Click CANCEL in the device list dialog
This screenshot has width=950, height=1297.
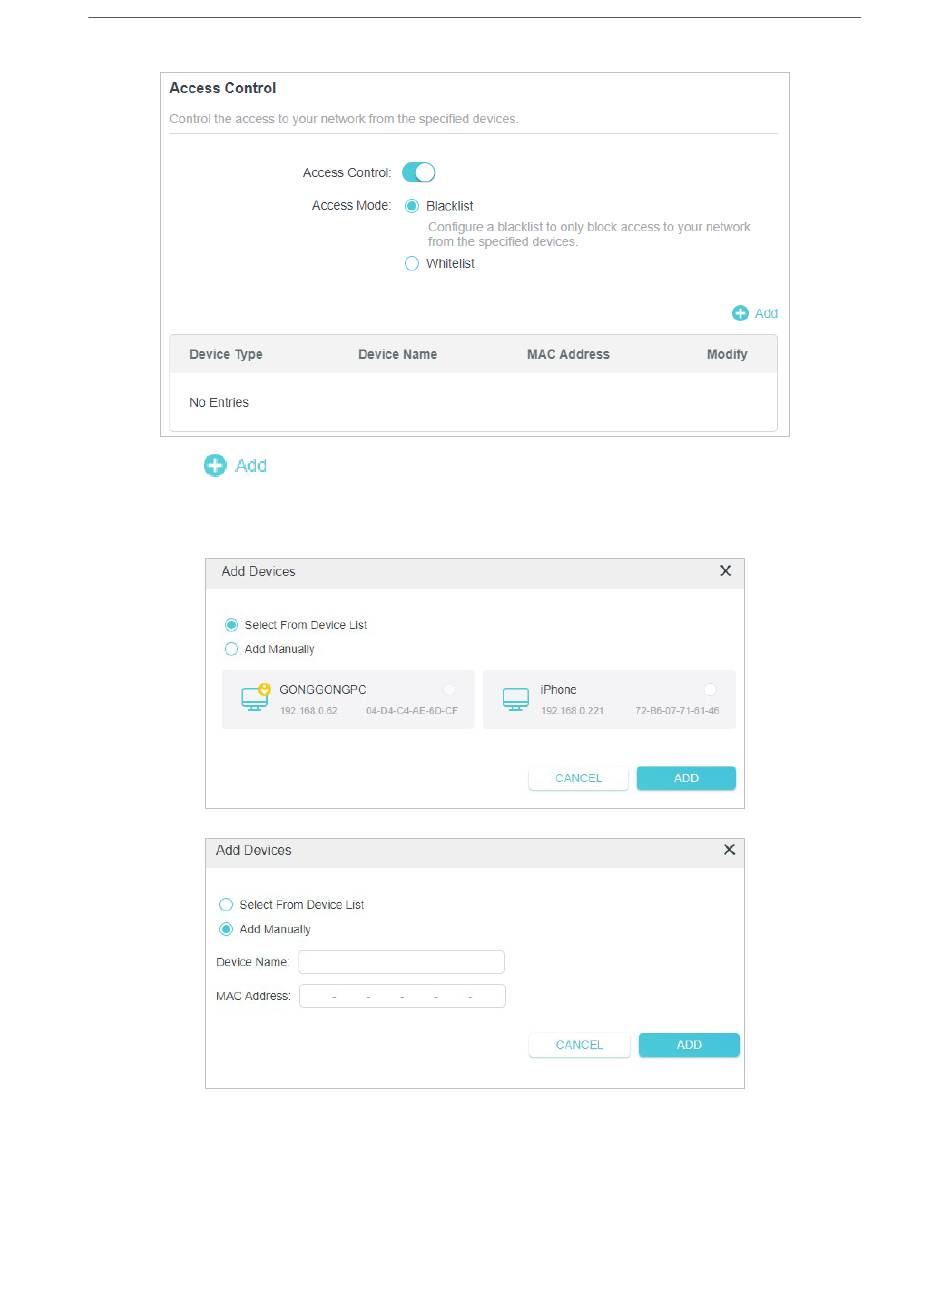click(x=579, y=778)
